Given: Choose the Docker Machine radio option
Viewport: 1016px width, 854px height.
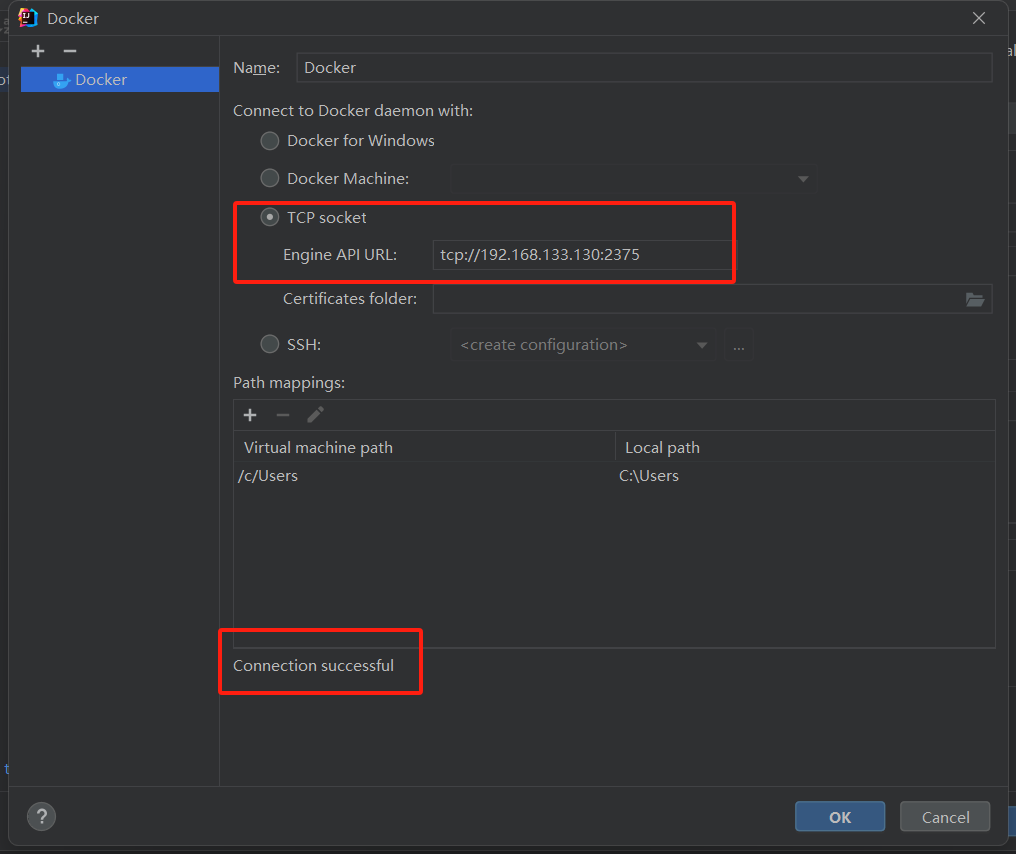Looking at the screenshot, I should (270, 179).
